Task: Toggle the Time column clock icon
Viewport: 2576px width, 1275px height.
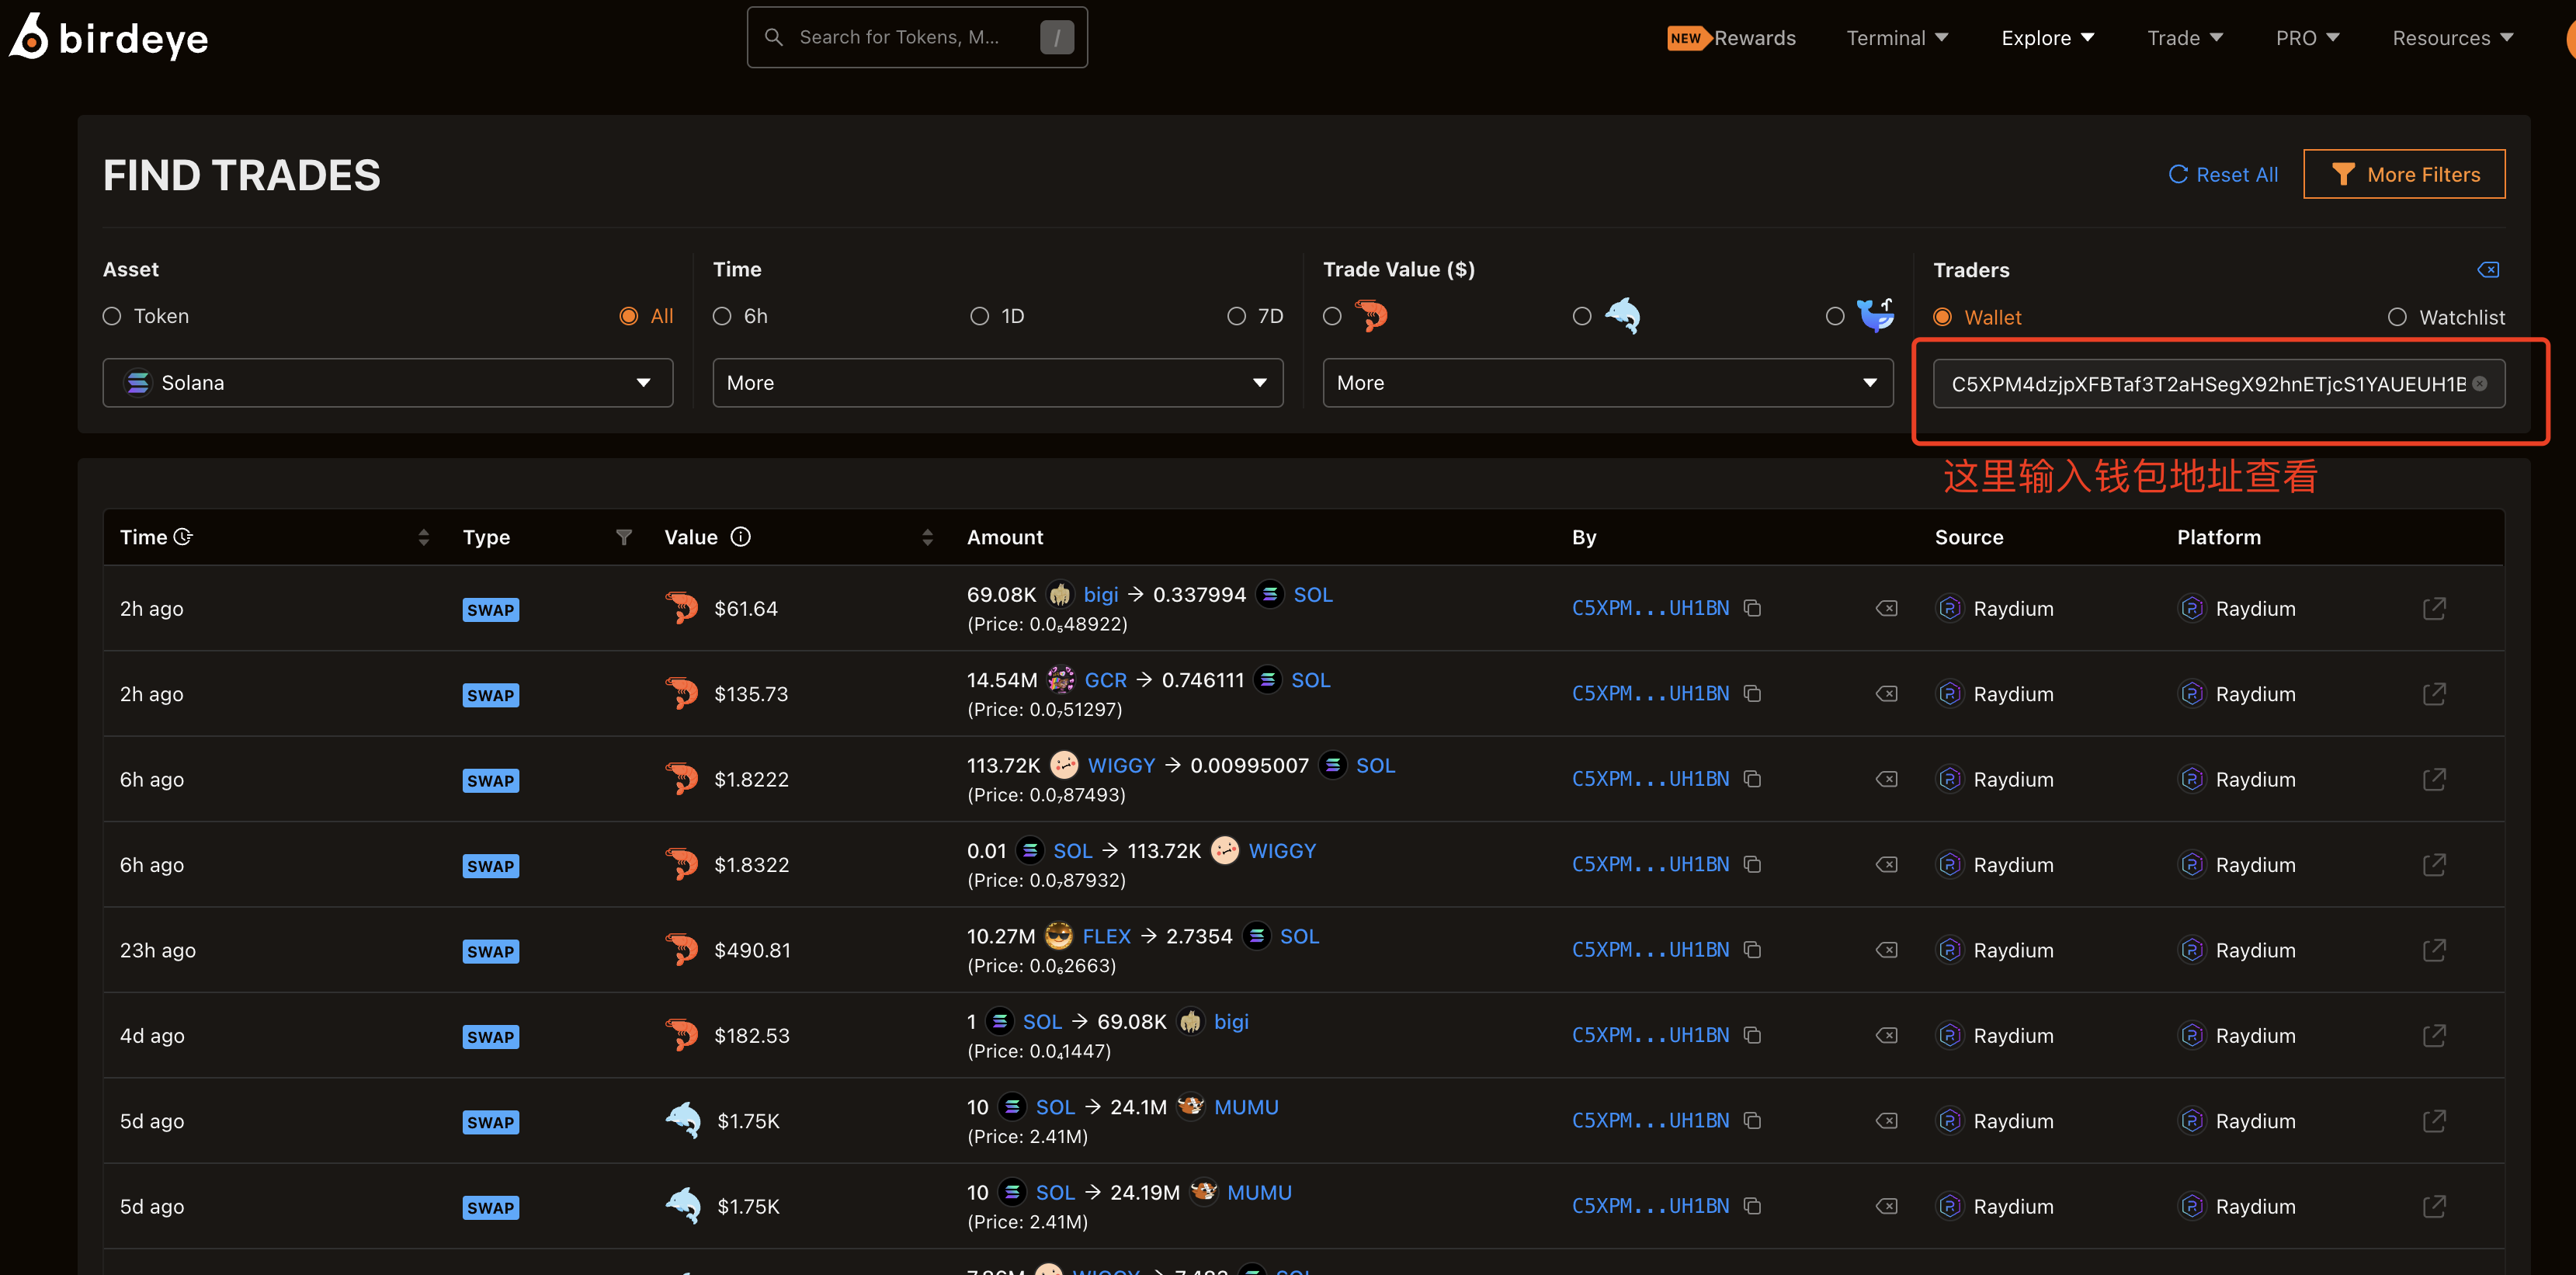Action: point(183,537)
